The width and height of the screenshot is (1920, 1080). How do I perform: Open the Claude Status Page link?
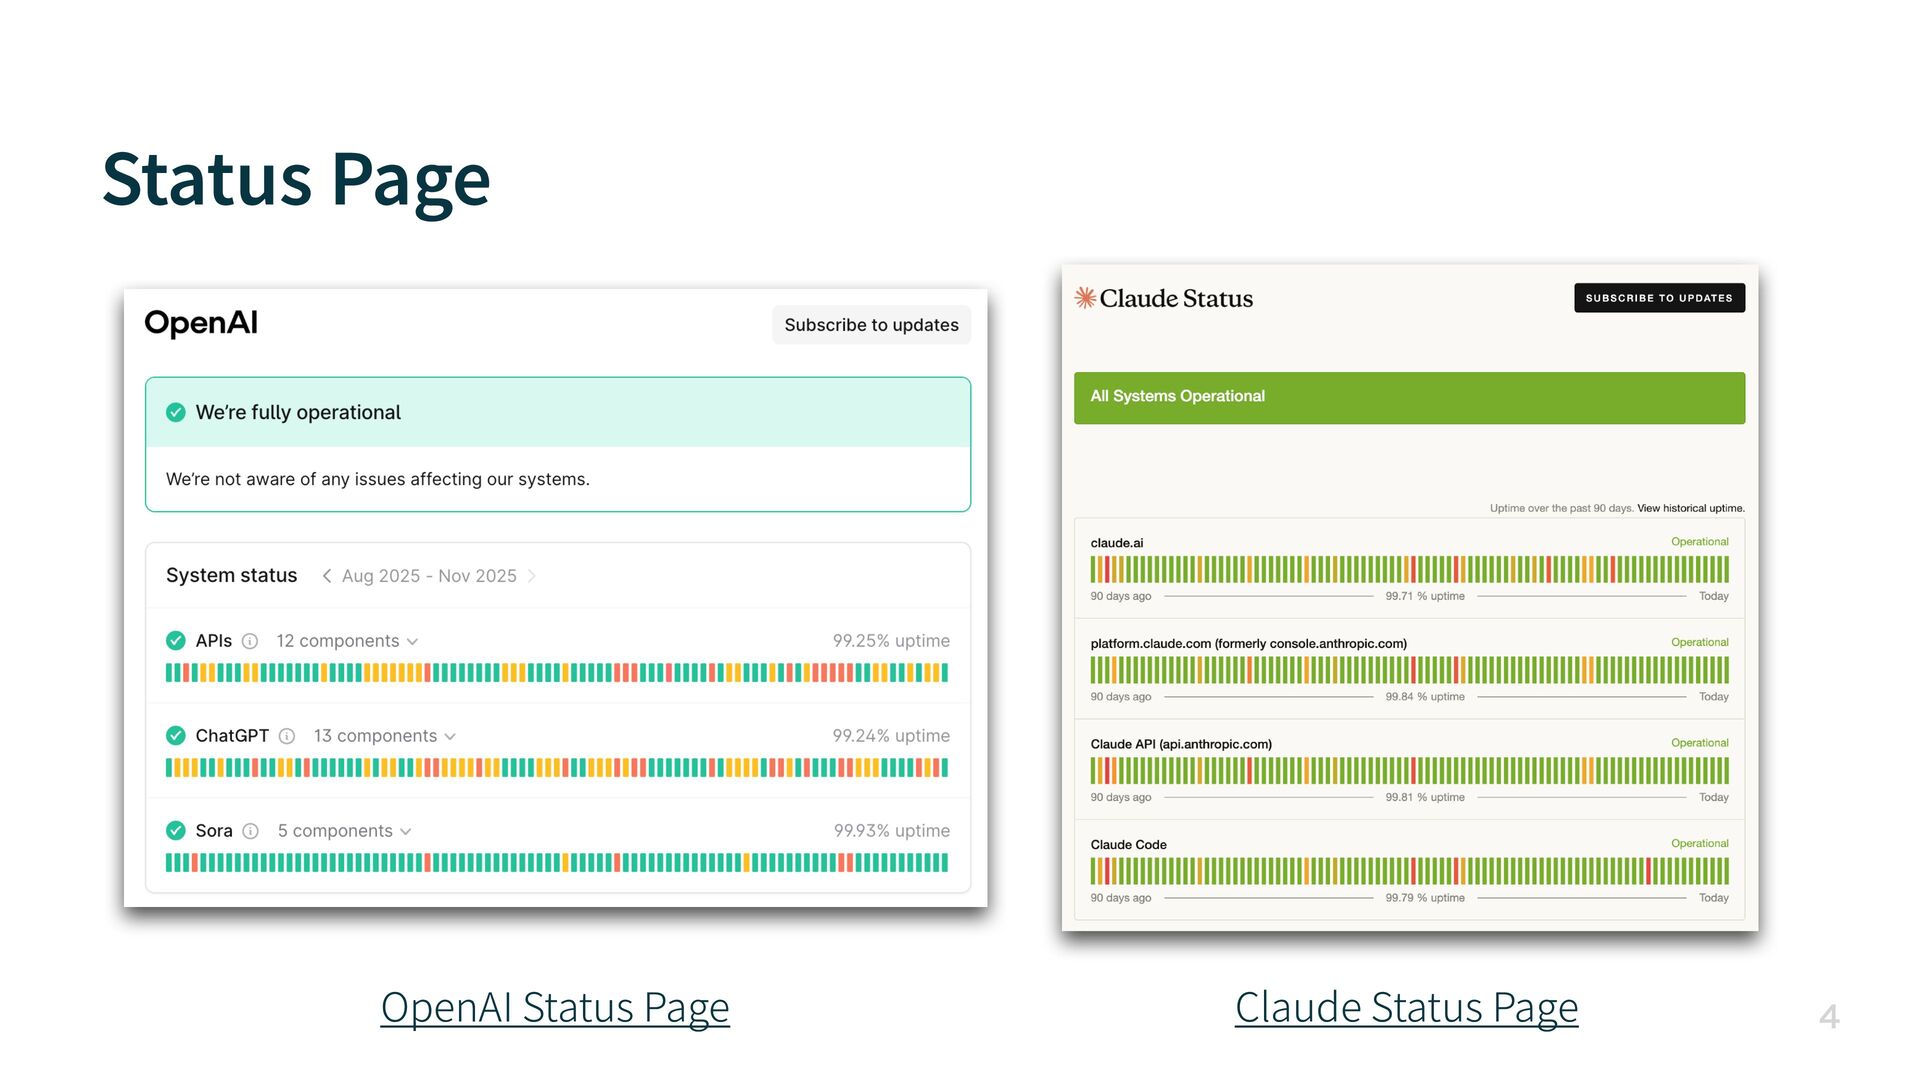click(1406, 1007)
